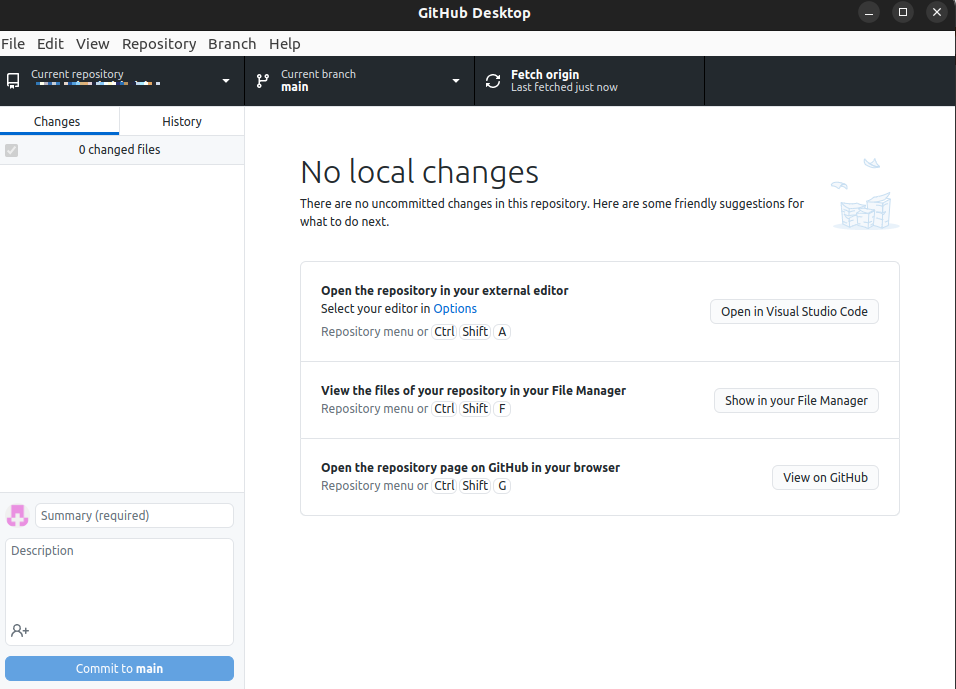Click the user avatar beside the Summary field

click(x=18, y=516)
